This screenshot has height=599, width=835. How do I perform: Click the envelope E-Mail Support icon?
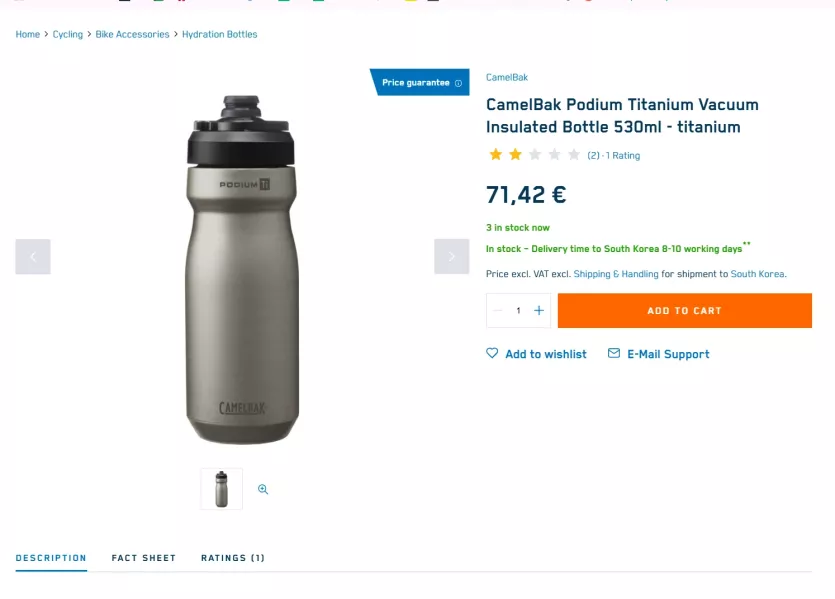(613, 353)
